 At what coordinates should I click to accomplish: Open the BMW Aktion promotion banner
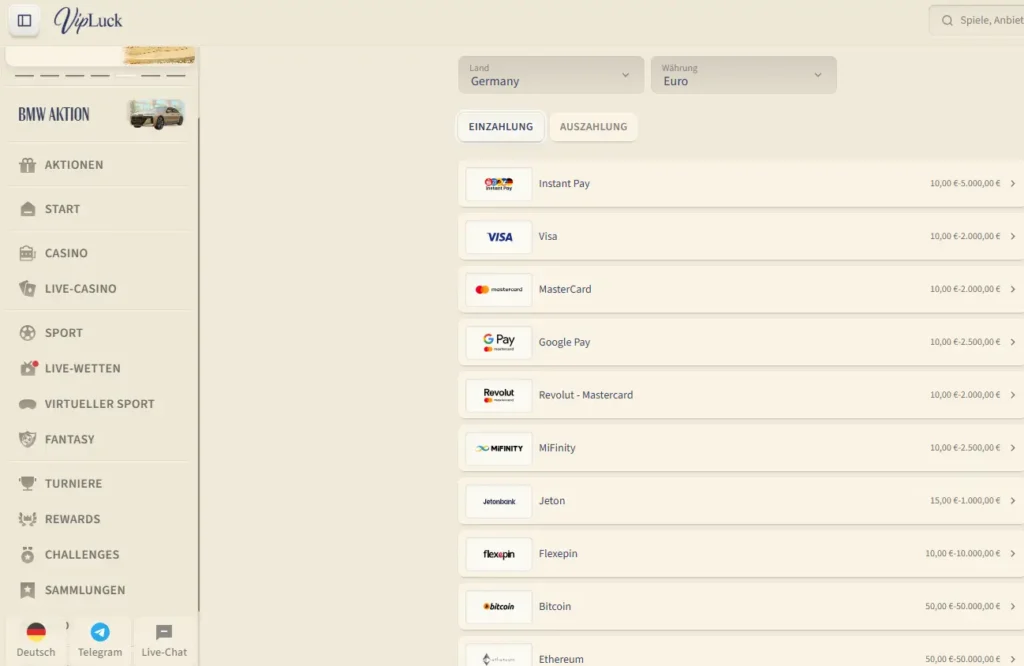click(99, 114)
